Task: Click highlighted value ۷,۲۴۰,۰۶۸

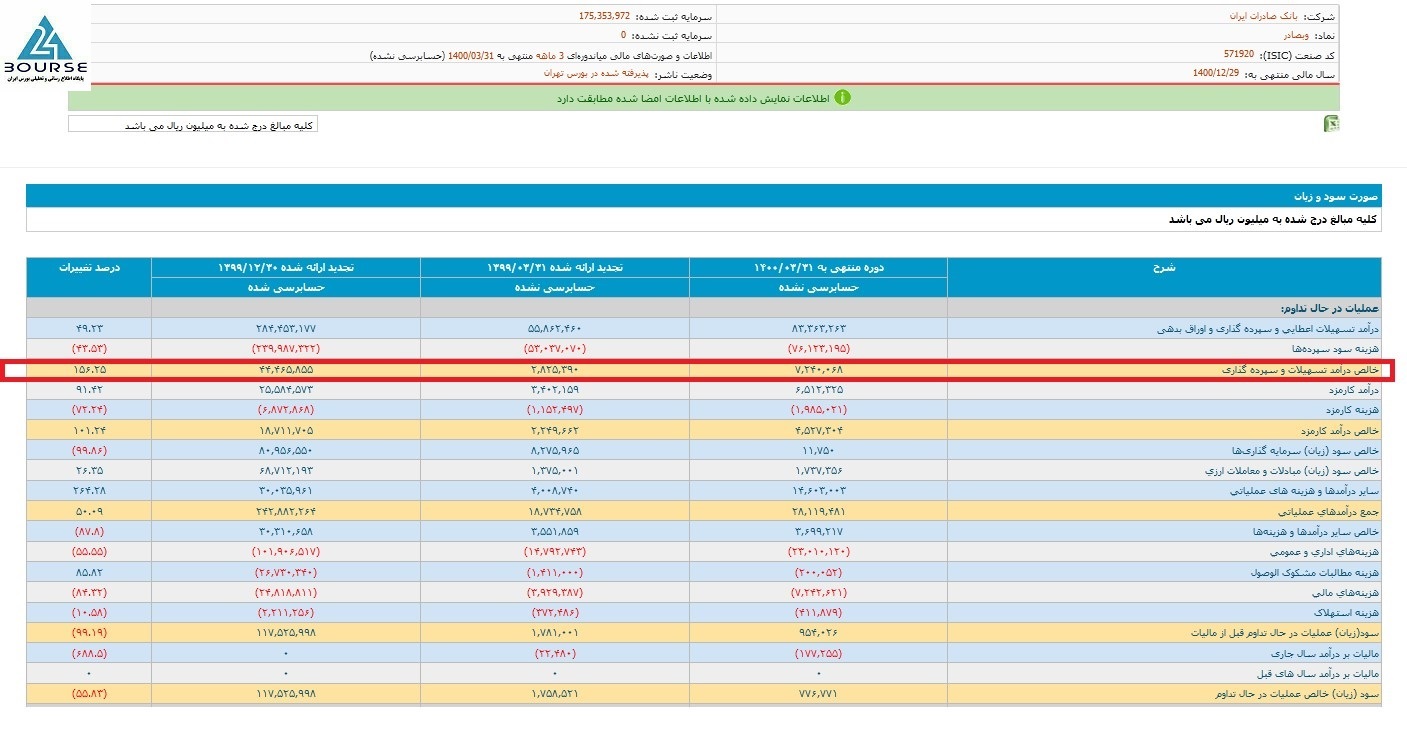Action: click(818, 370)
